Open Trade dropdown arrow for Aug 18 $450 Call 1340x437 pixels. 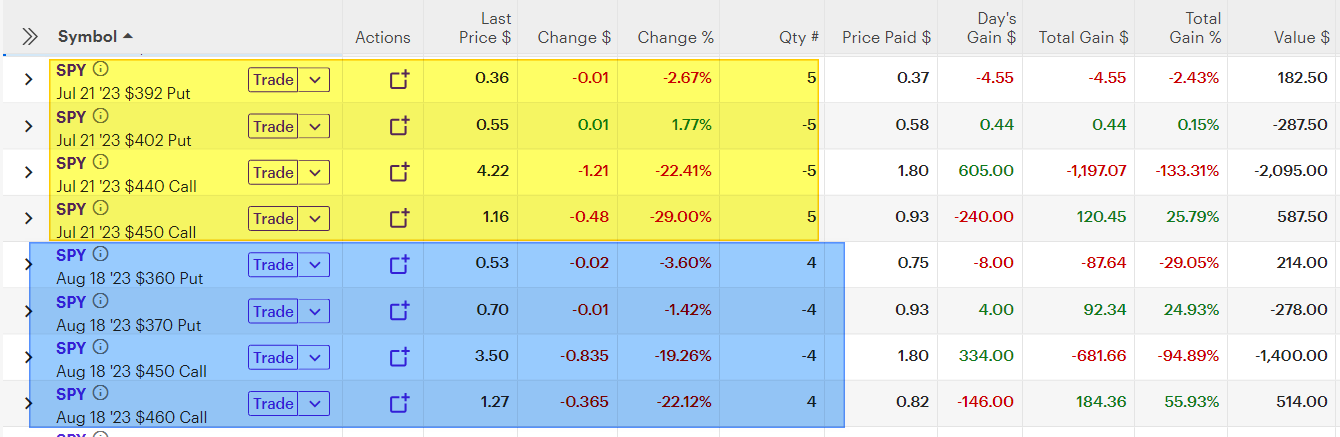[315, 357]
